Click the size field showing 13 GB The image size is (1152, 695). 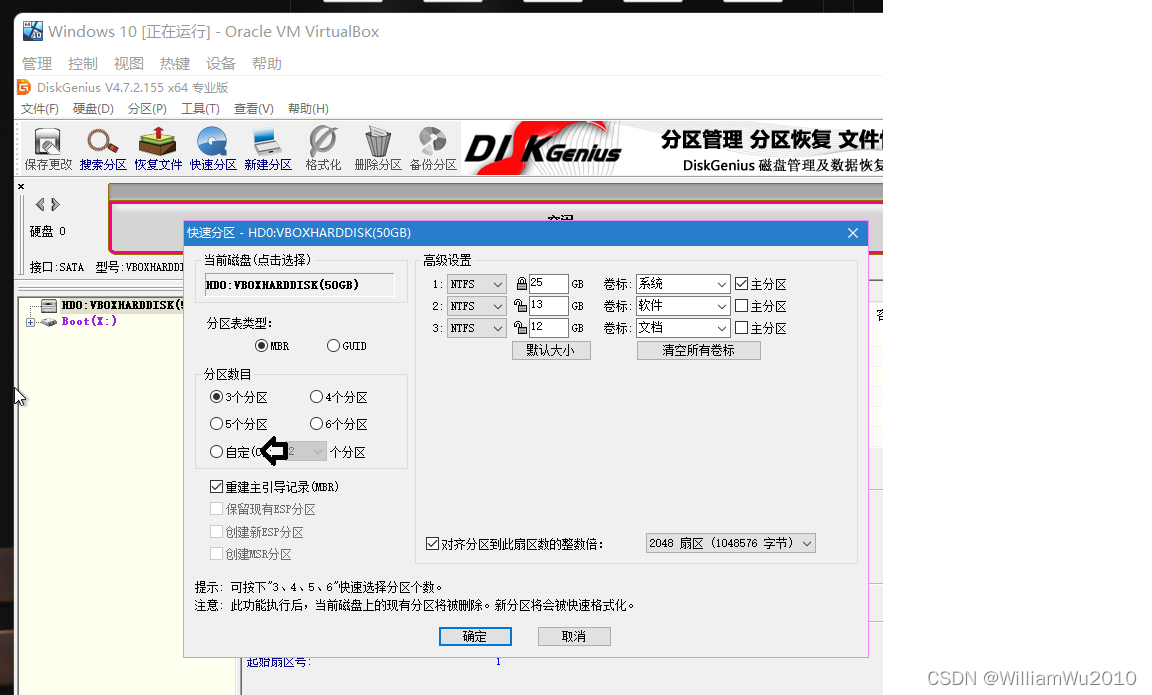click(548, 306)
